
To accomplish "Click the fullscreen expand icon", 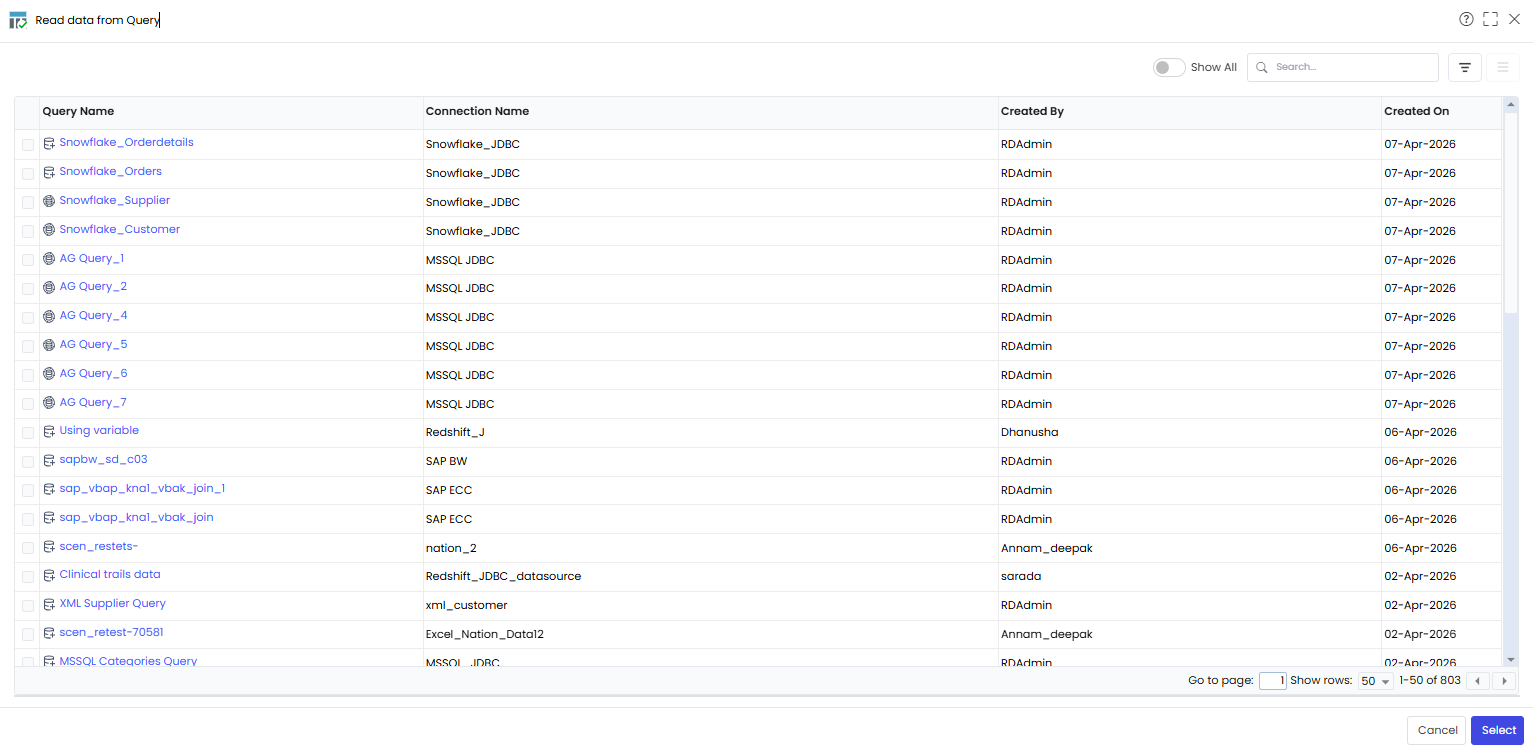I will click(x=1490, y=19).
